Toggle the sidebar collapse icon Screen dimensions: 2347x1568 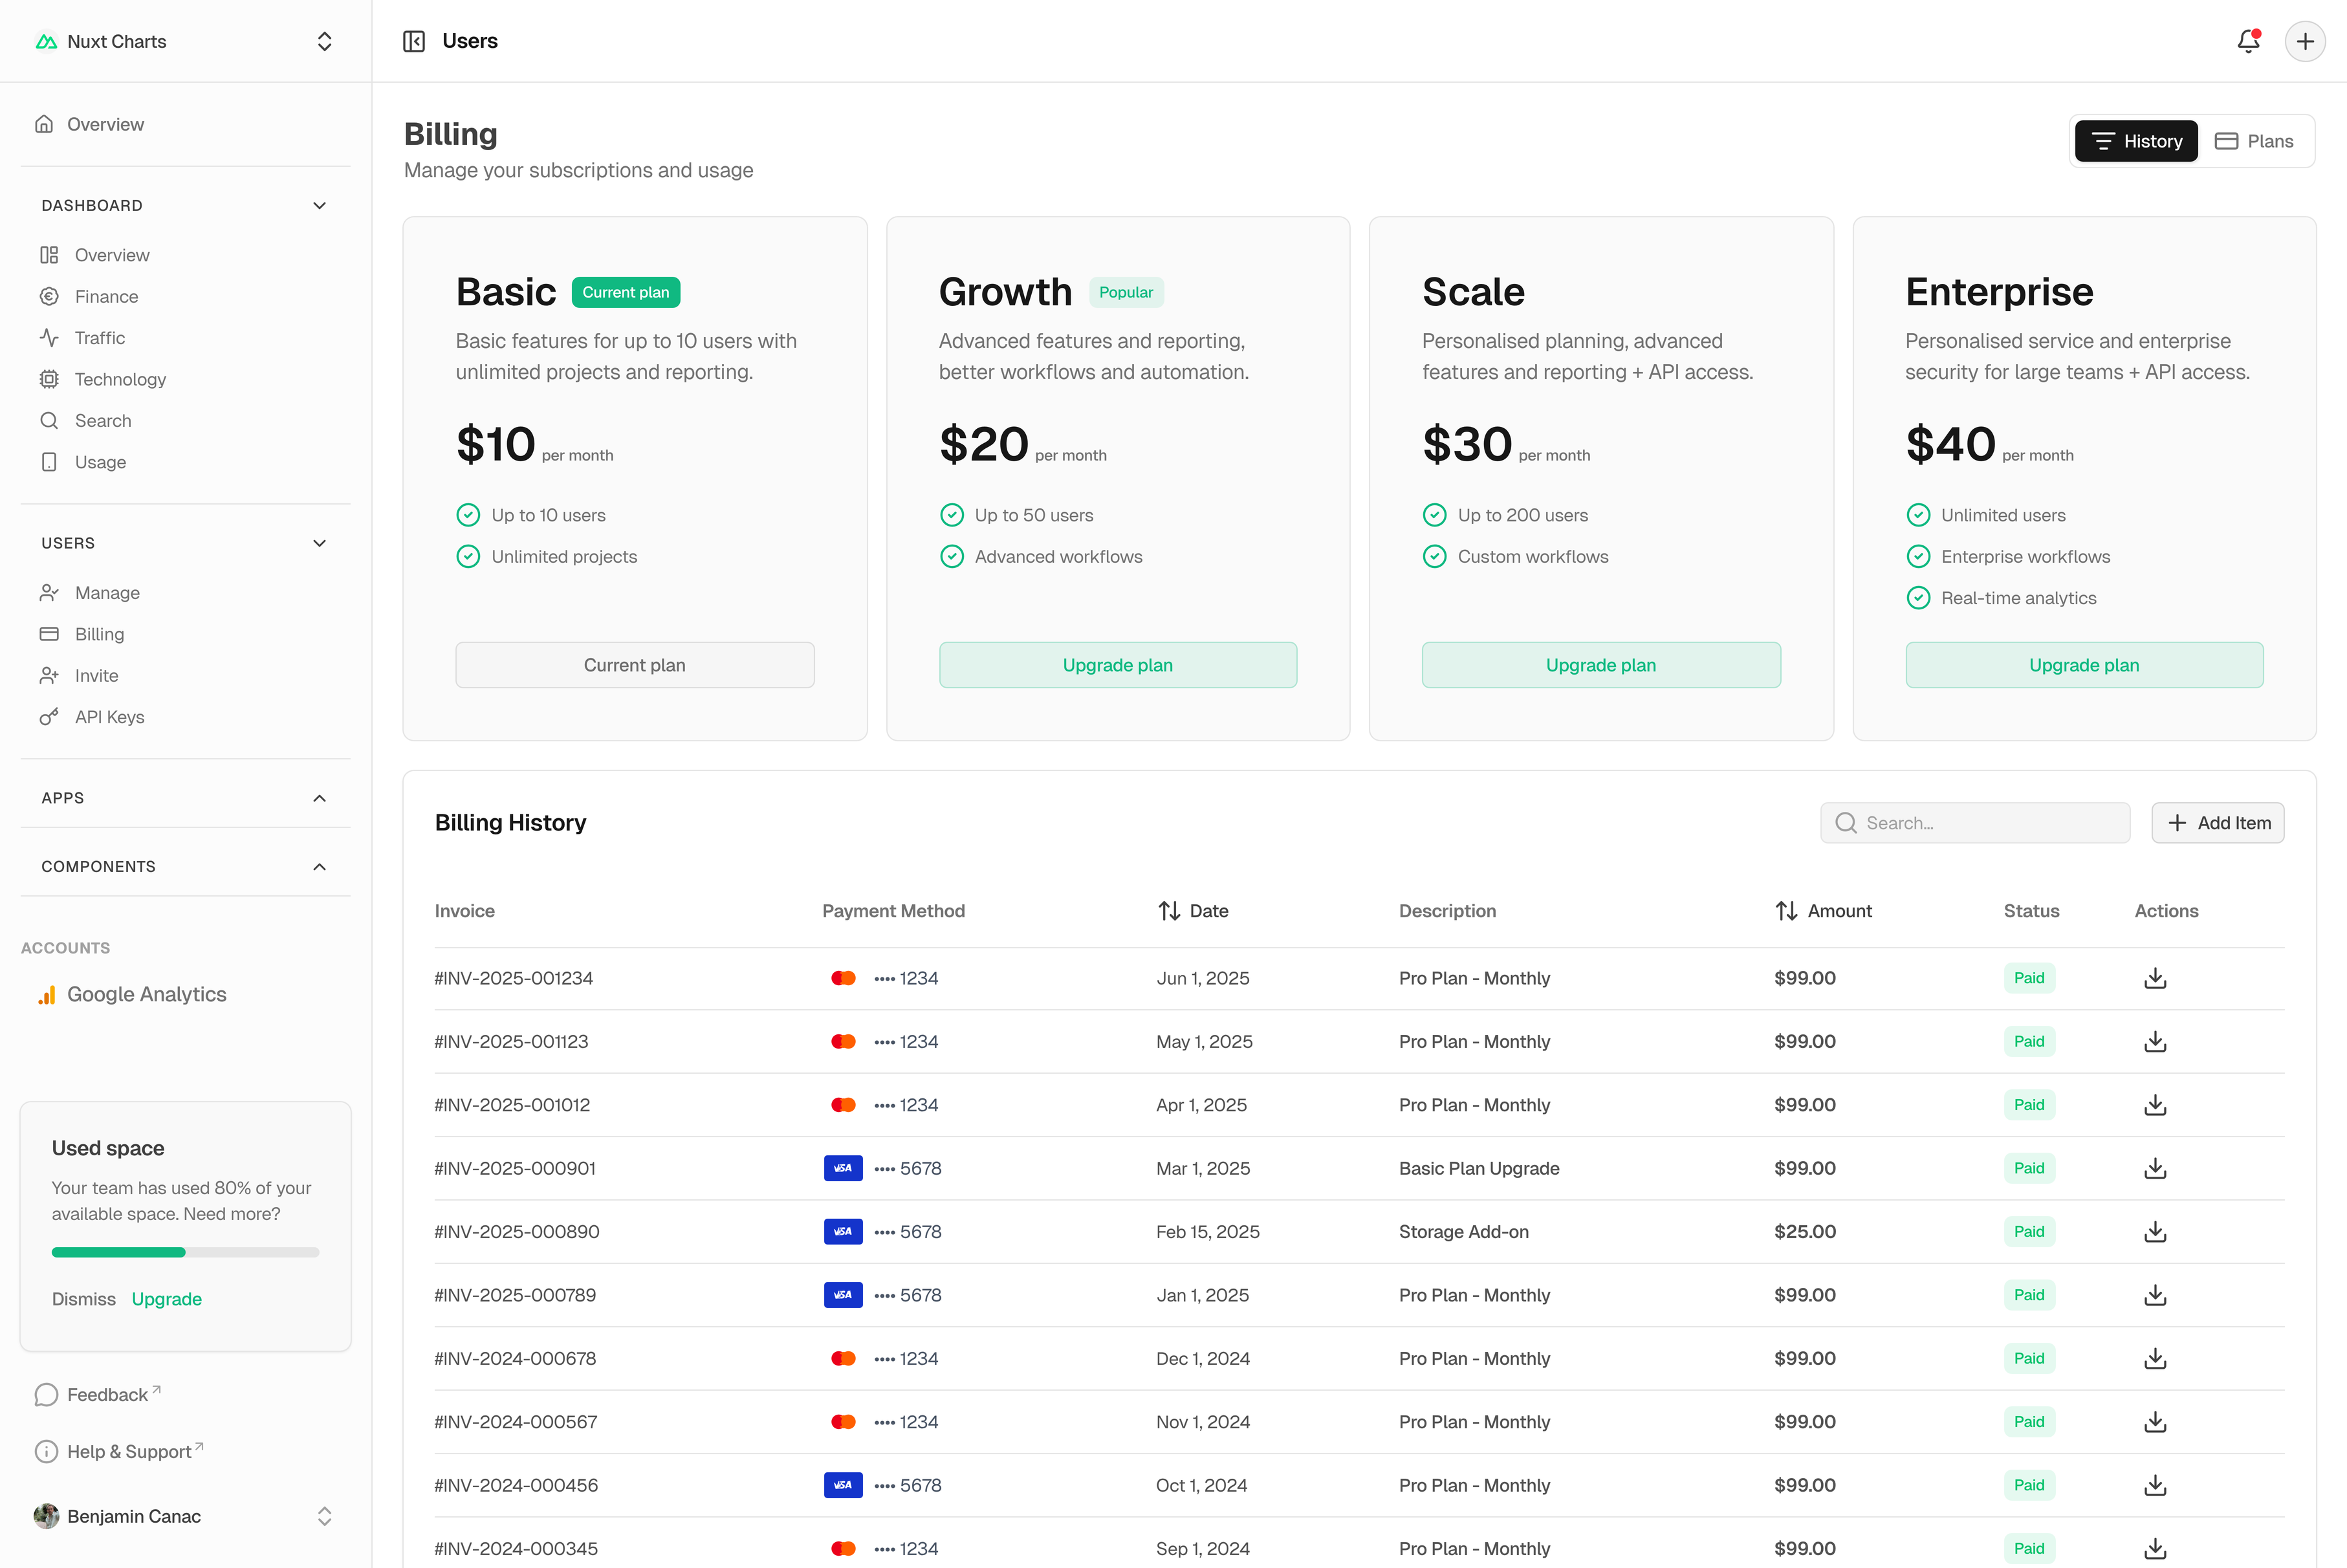(x=414, y=41)
